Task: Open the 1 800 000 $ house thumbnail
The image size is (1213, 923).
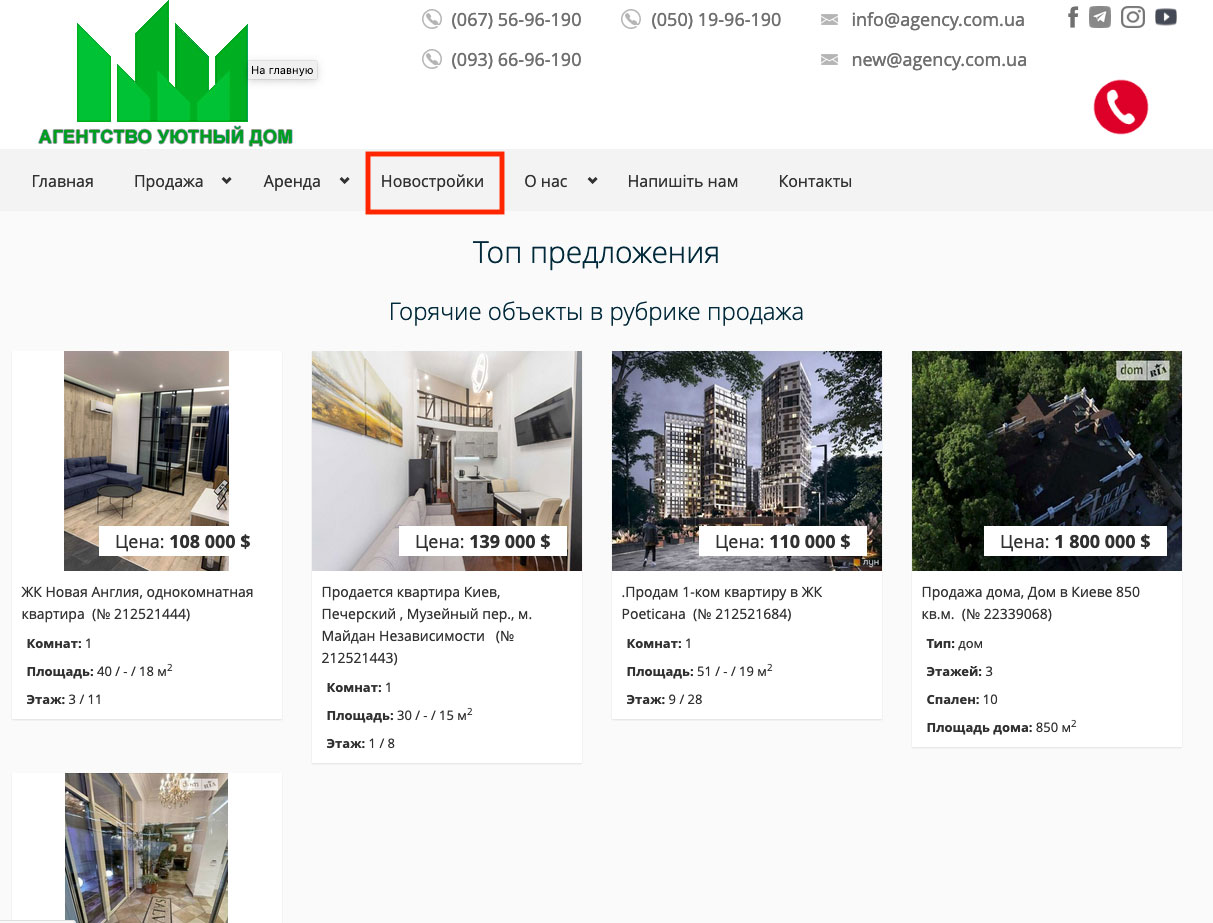Action: pos(1046,460)
